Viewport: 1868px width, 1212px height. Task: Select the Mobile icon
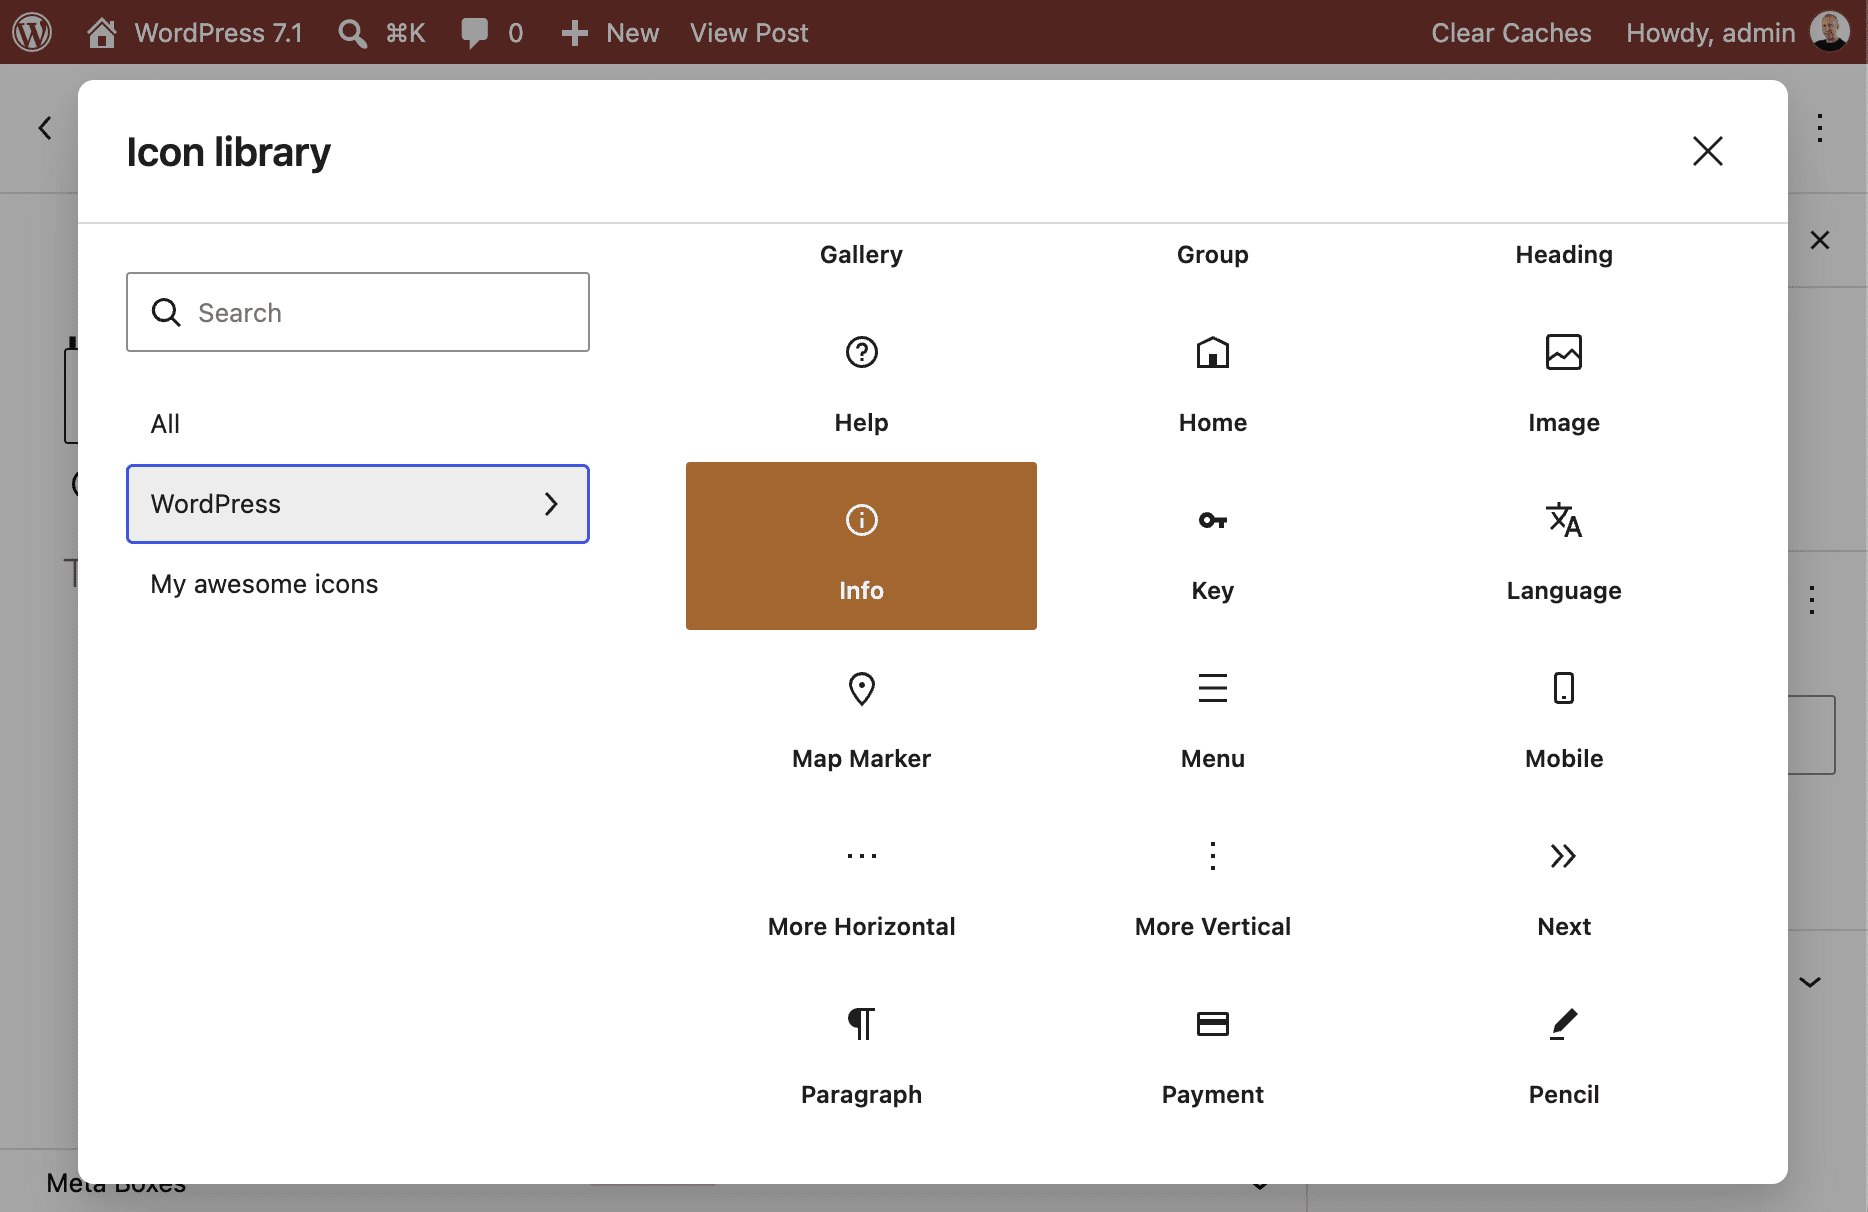[1563, 714]
